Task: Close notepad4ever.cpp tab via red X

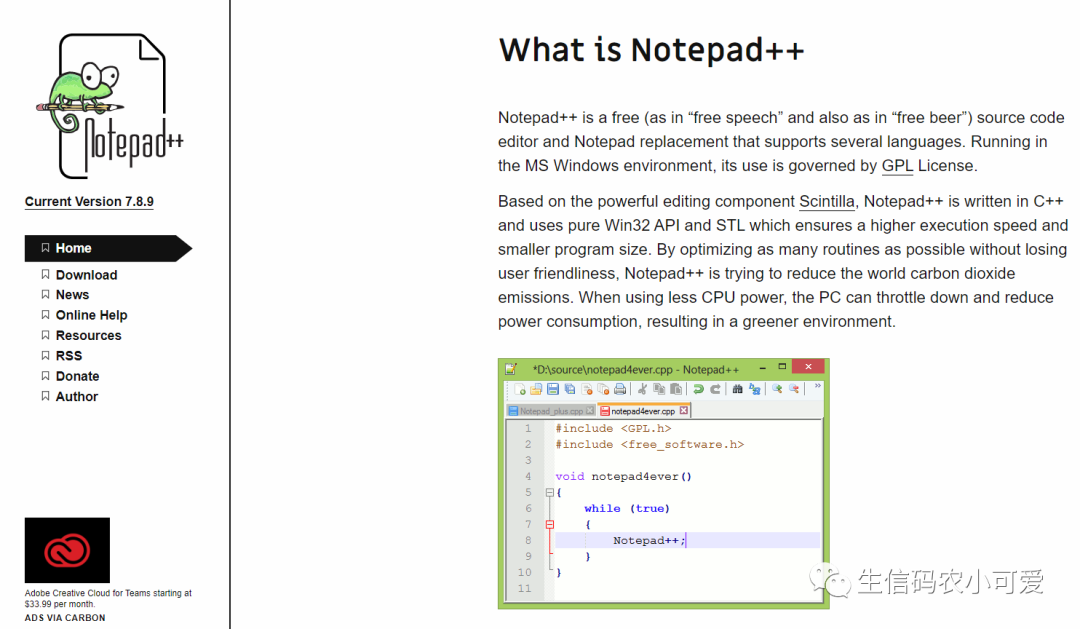Action: point(683,411)
